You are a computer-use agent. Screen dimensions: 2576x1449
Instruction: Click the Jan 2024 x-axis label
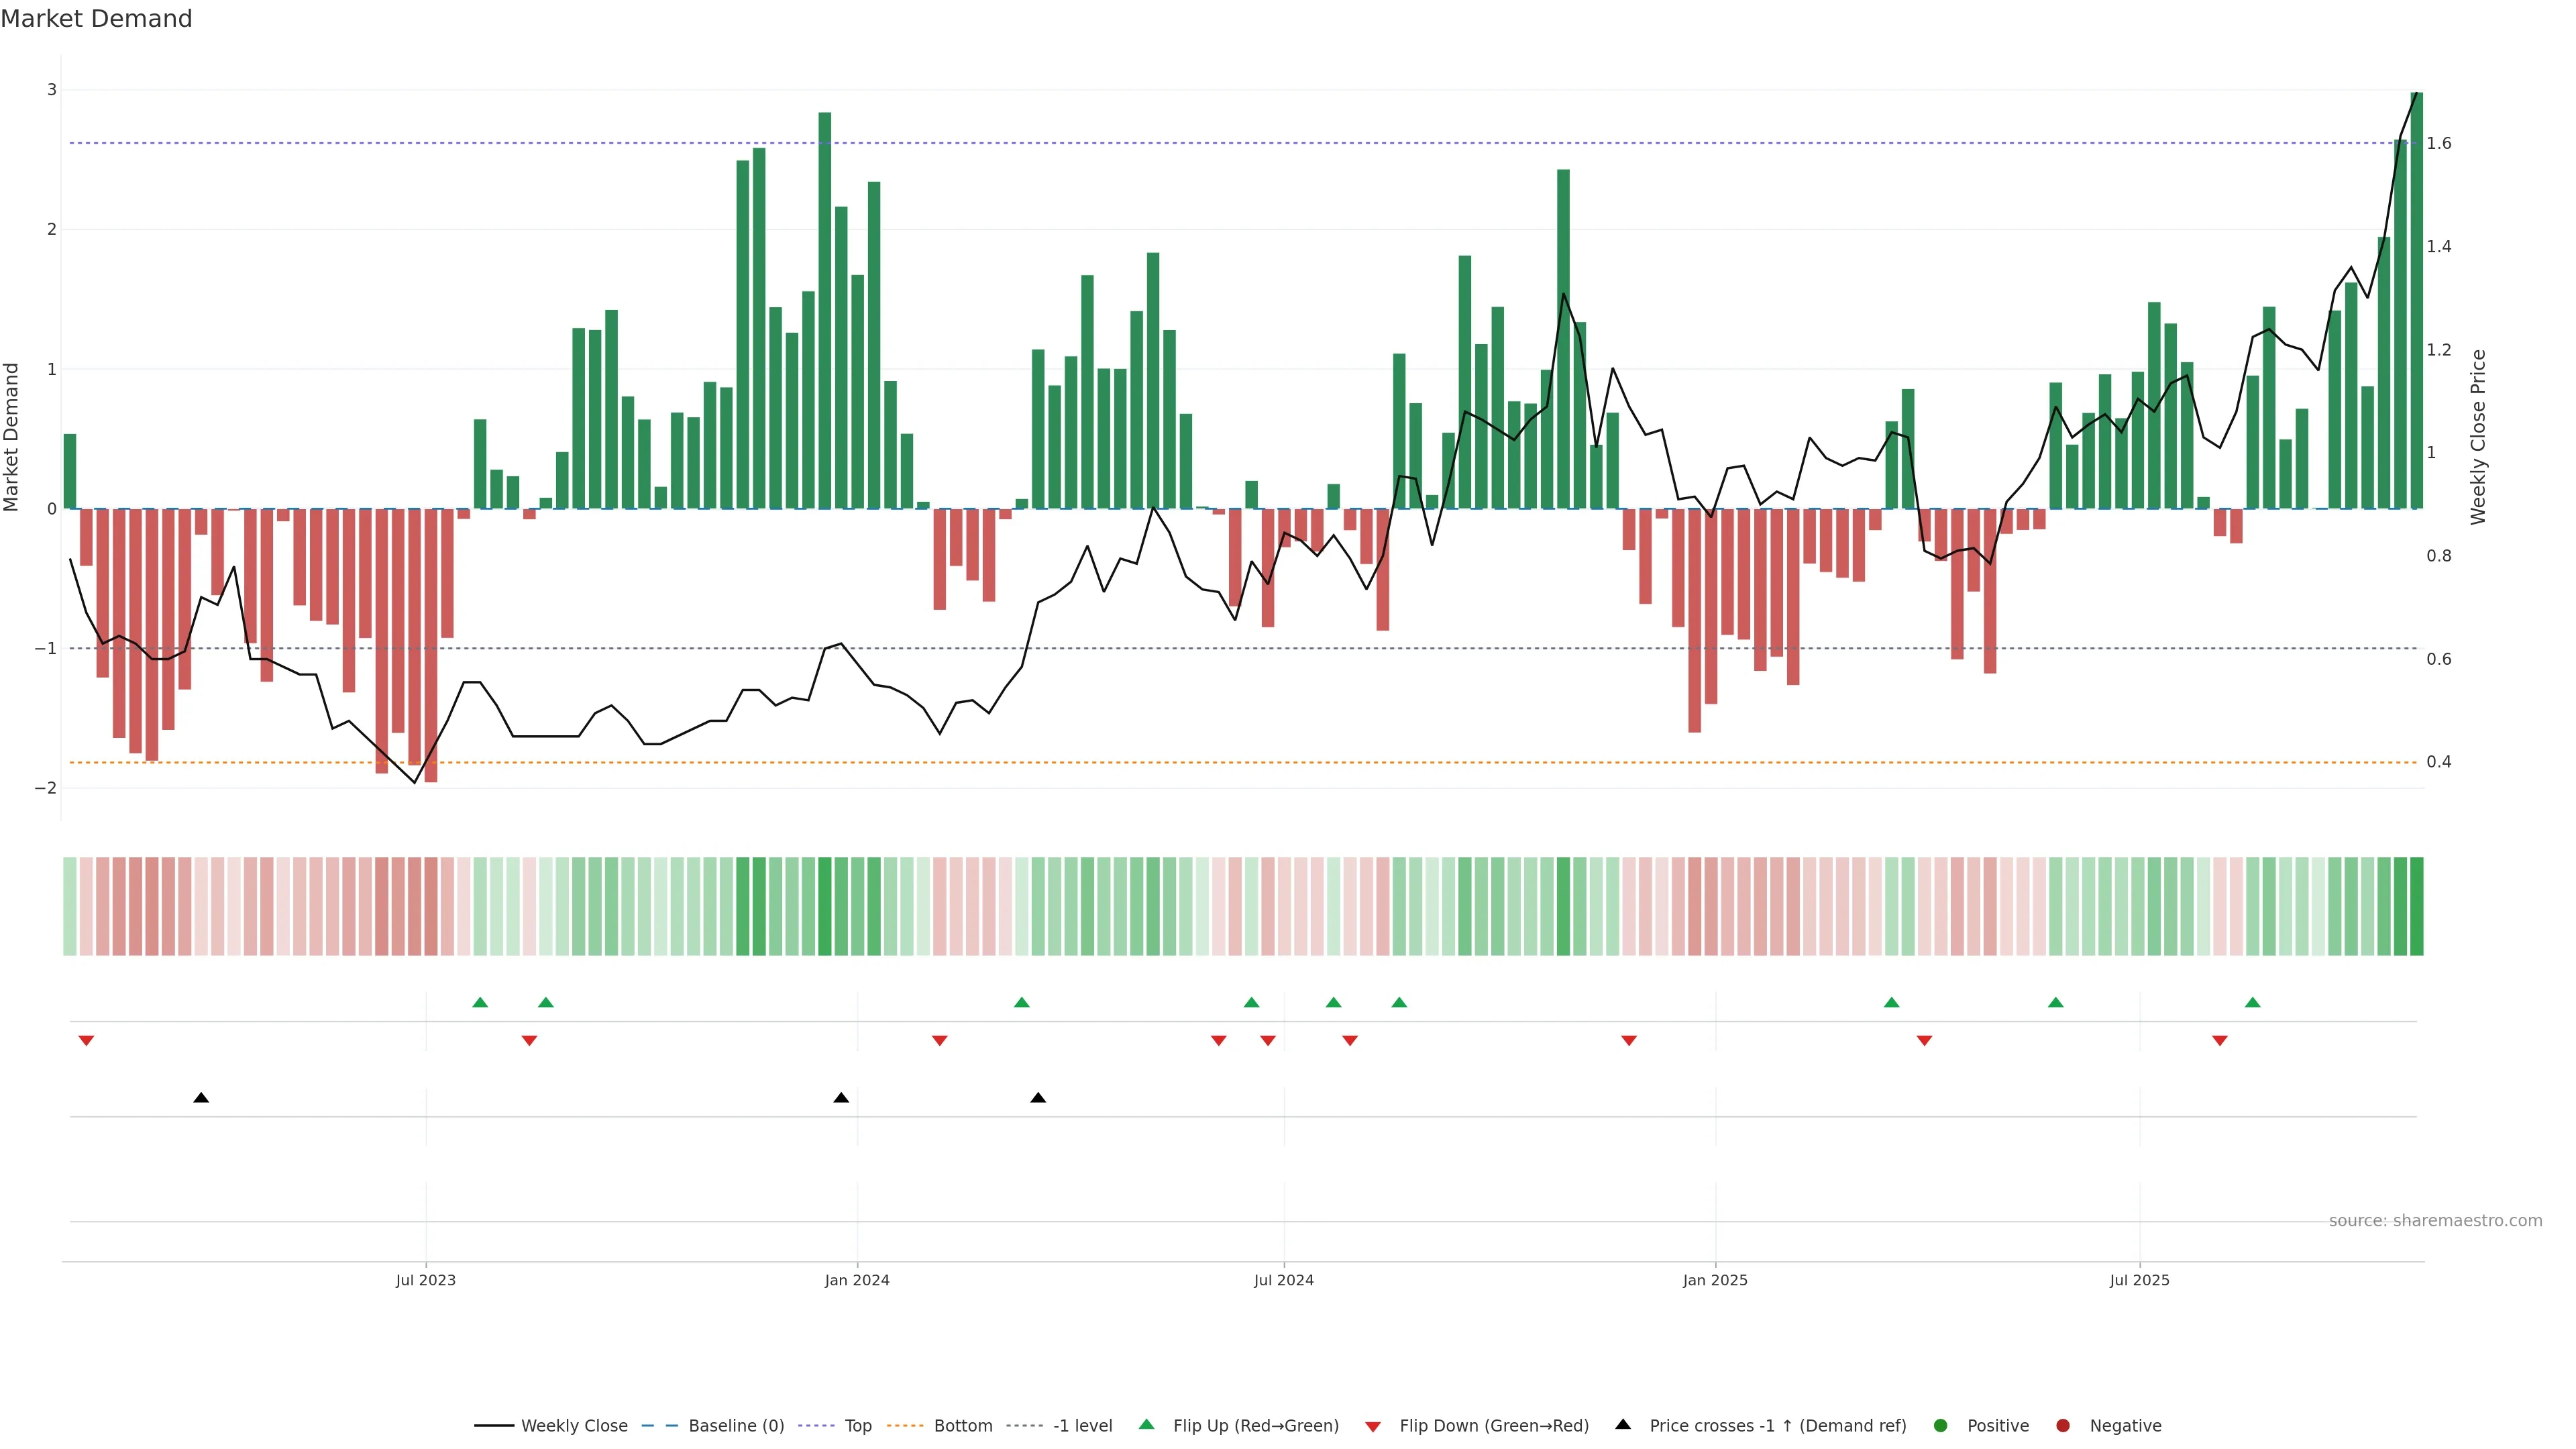pyautogui.click(x=856, y=1280)
